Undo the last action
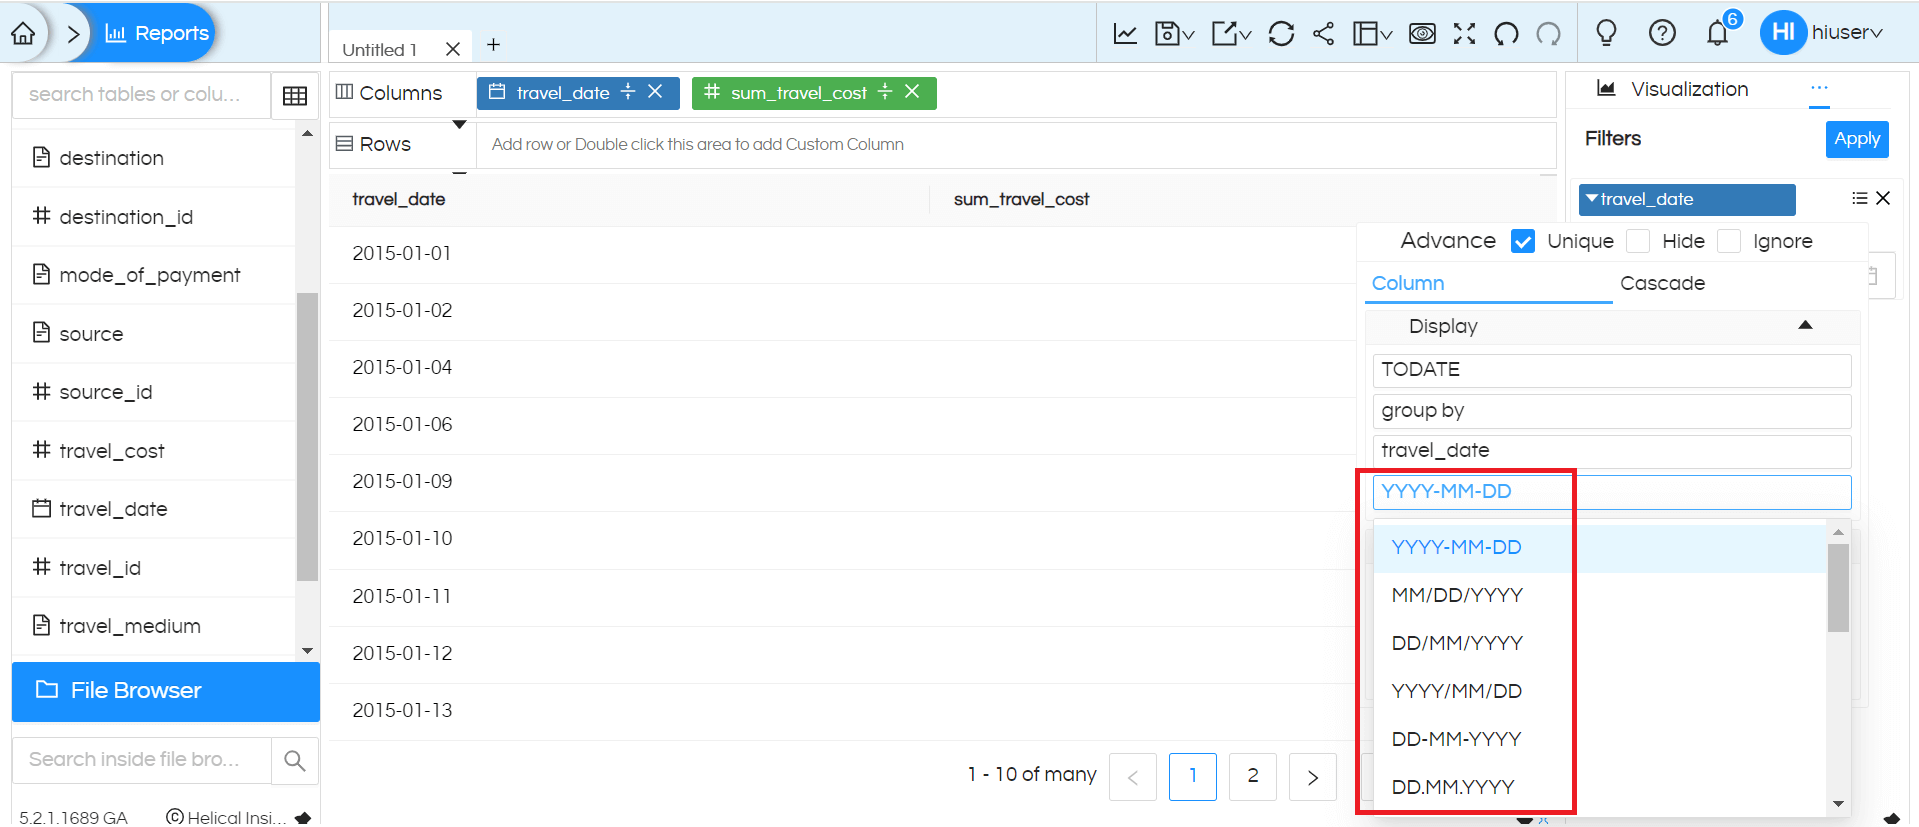 [x=1506, y=33]
